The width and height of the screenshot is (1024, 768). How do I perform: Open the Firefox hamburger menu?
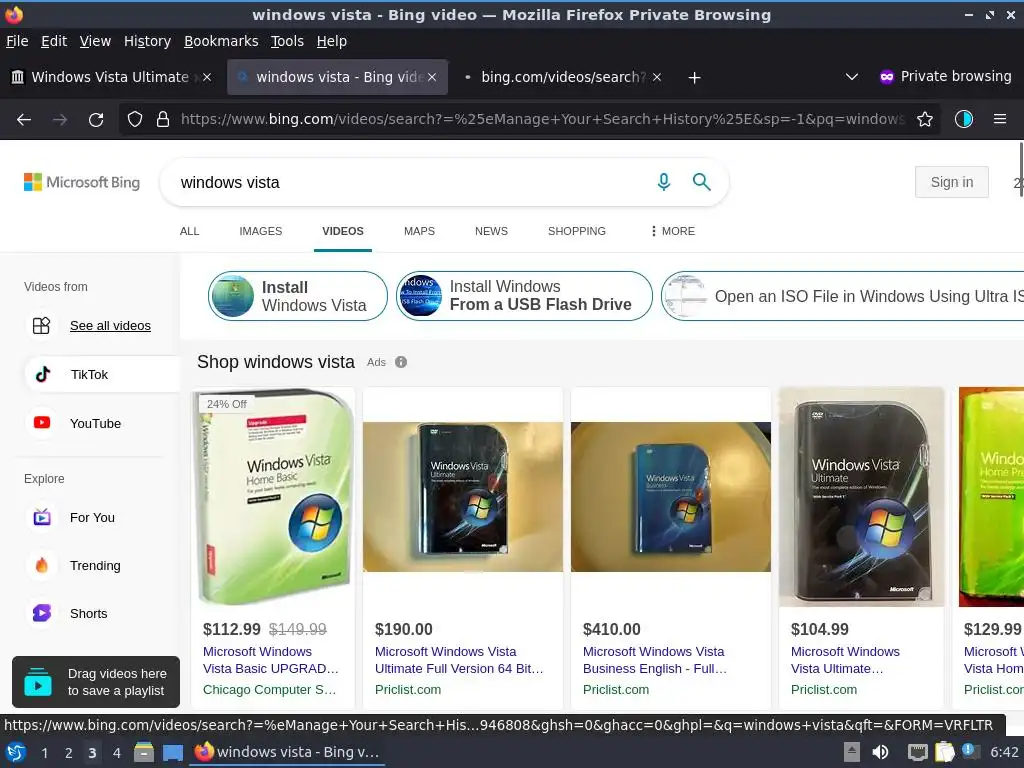coord(999,119)
